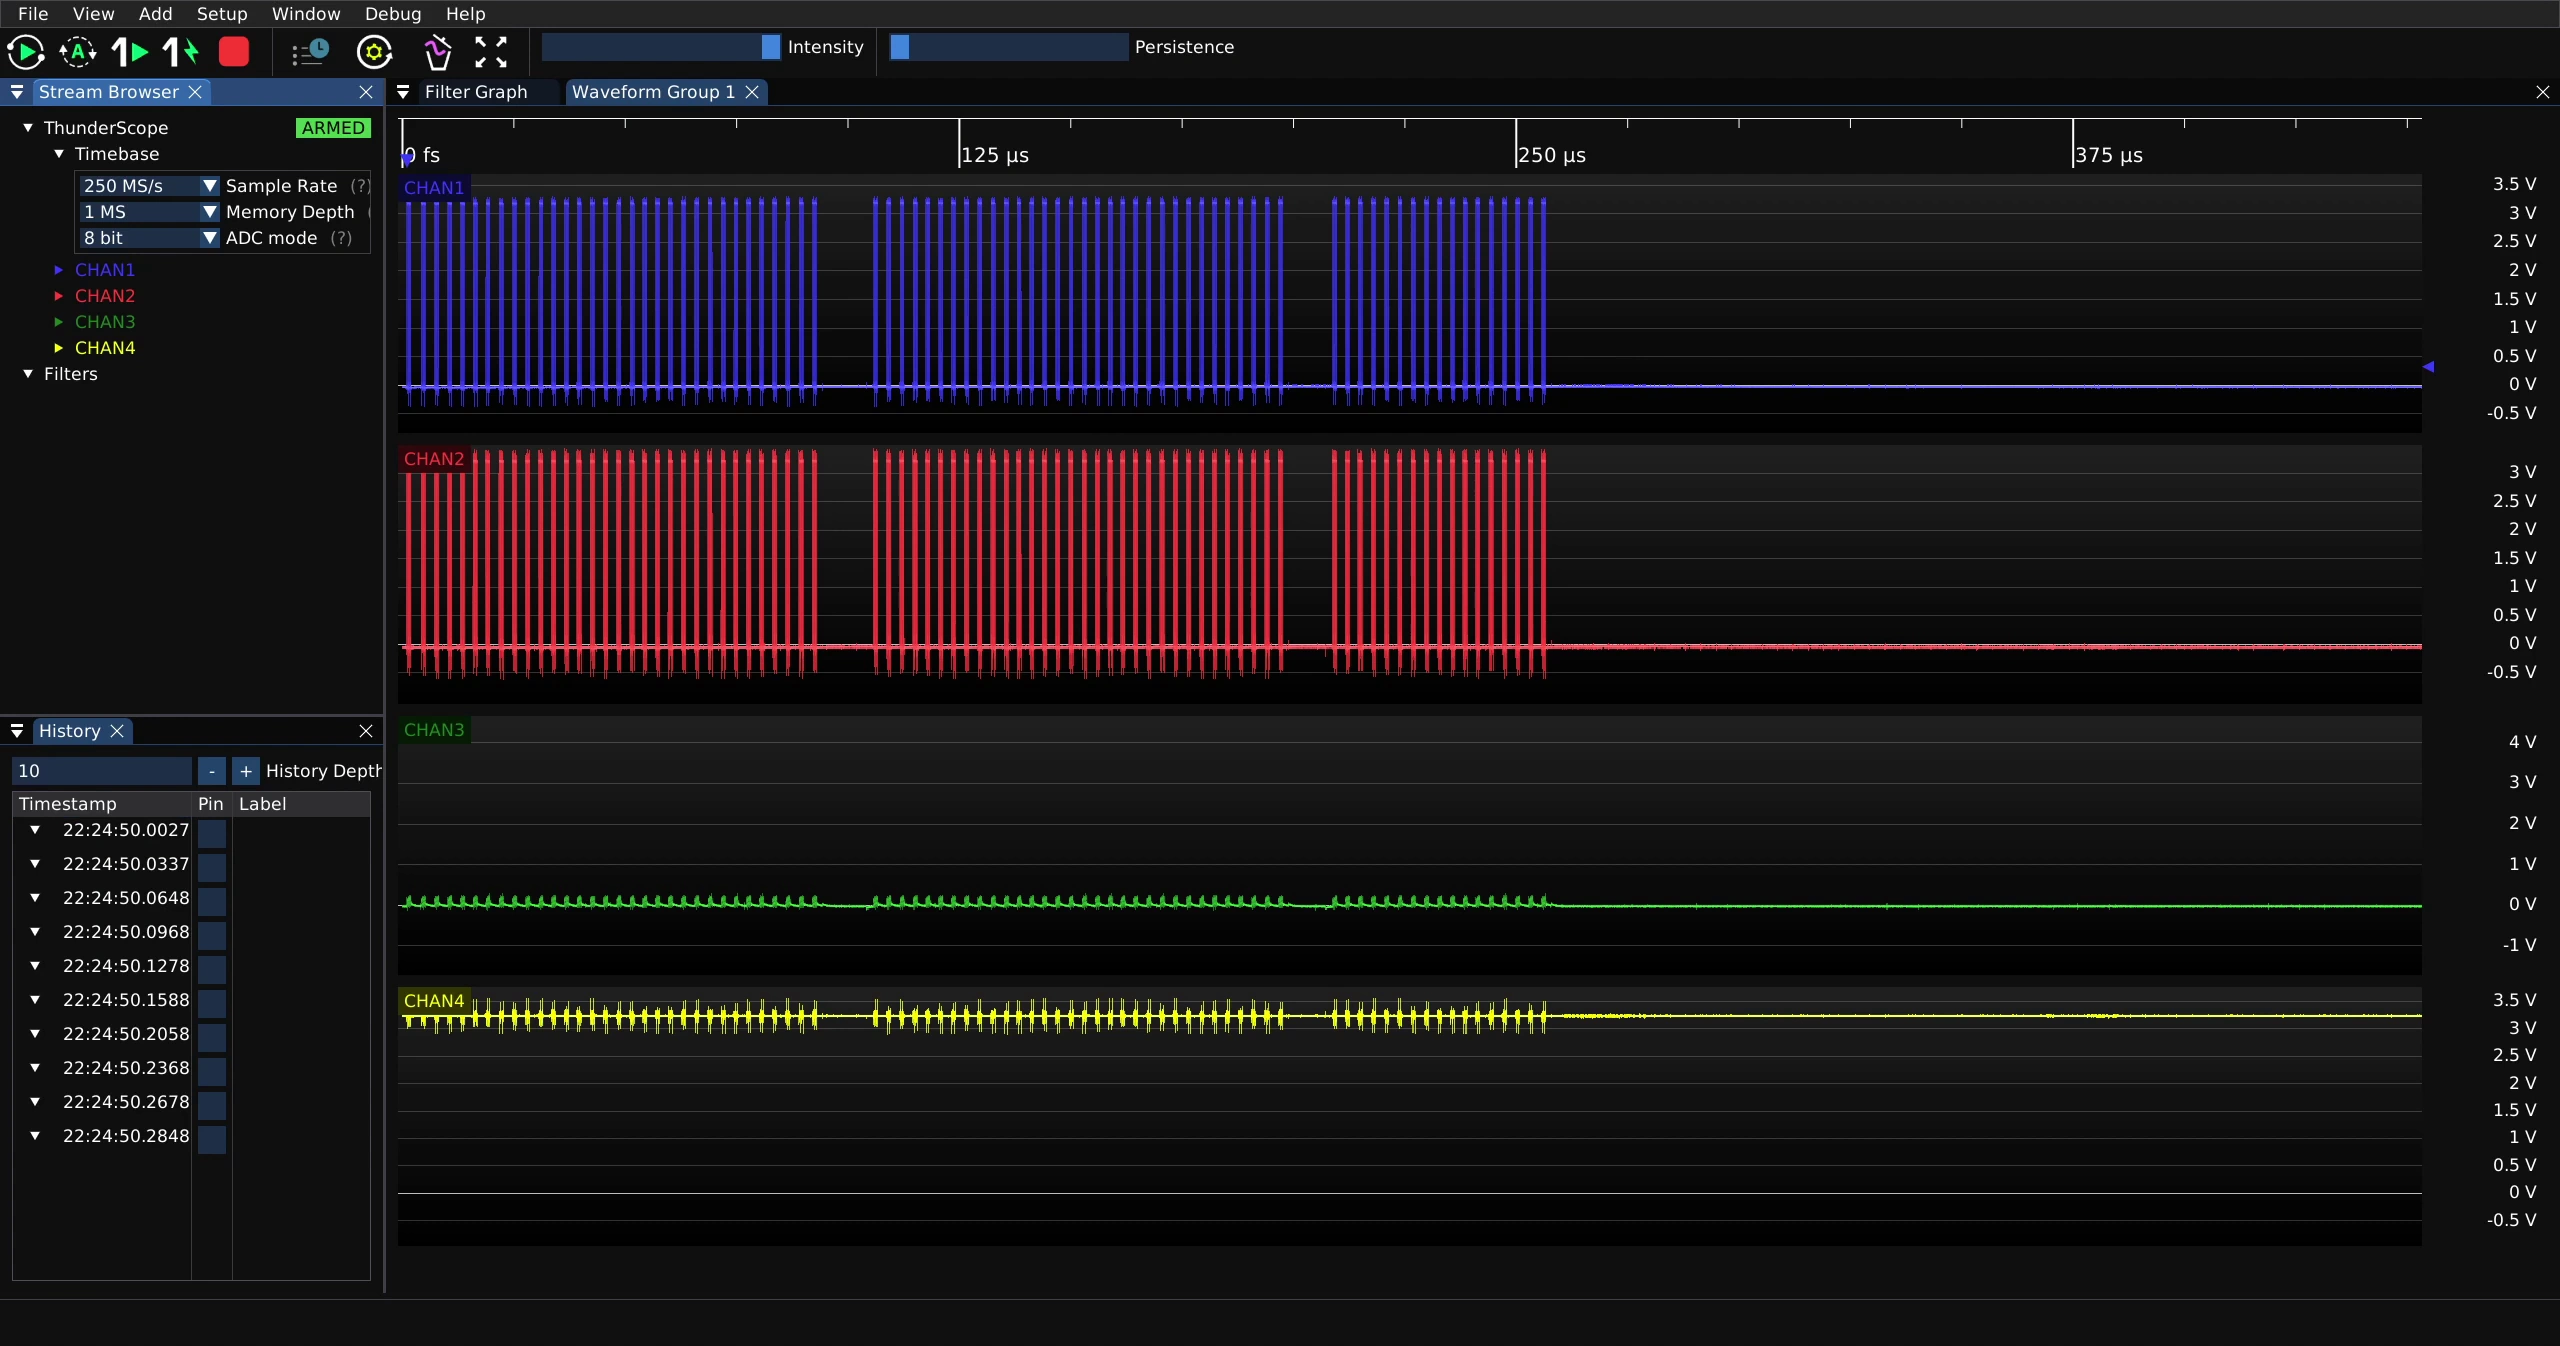
Task: Open the File menu
Action: coord(33,14)
